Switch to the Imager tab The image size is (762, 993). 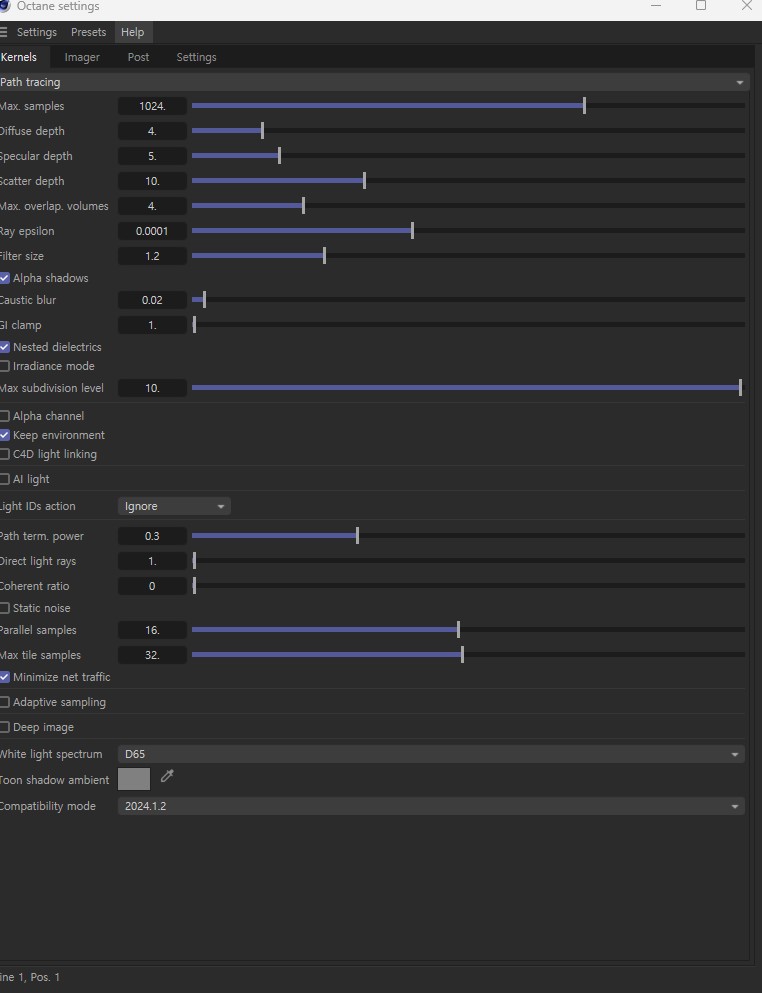coord(82,57)
